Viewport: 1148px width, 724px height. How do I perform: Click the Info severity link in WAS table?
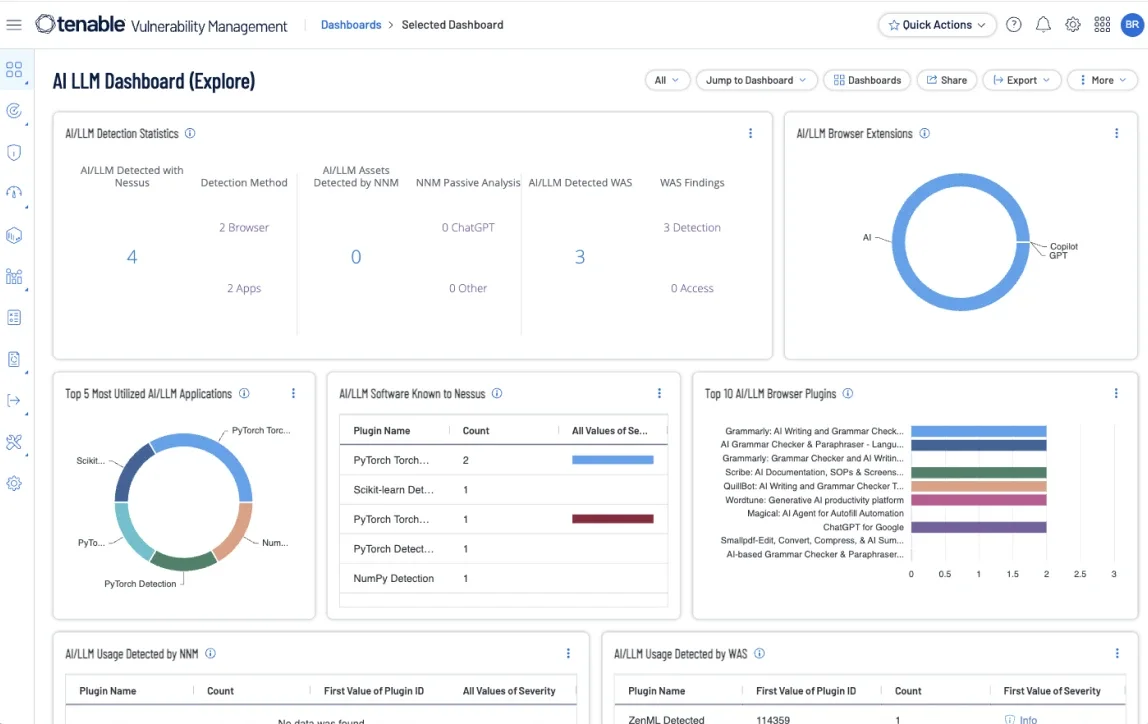1021,719
